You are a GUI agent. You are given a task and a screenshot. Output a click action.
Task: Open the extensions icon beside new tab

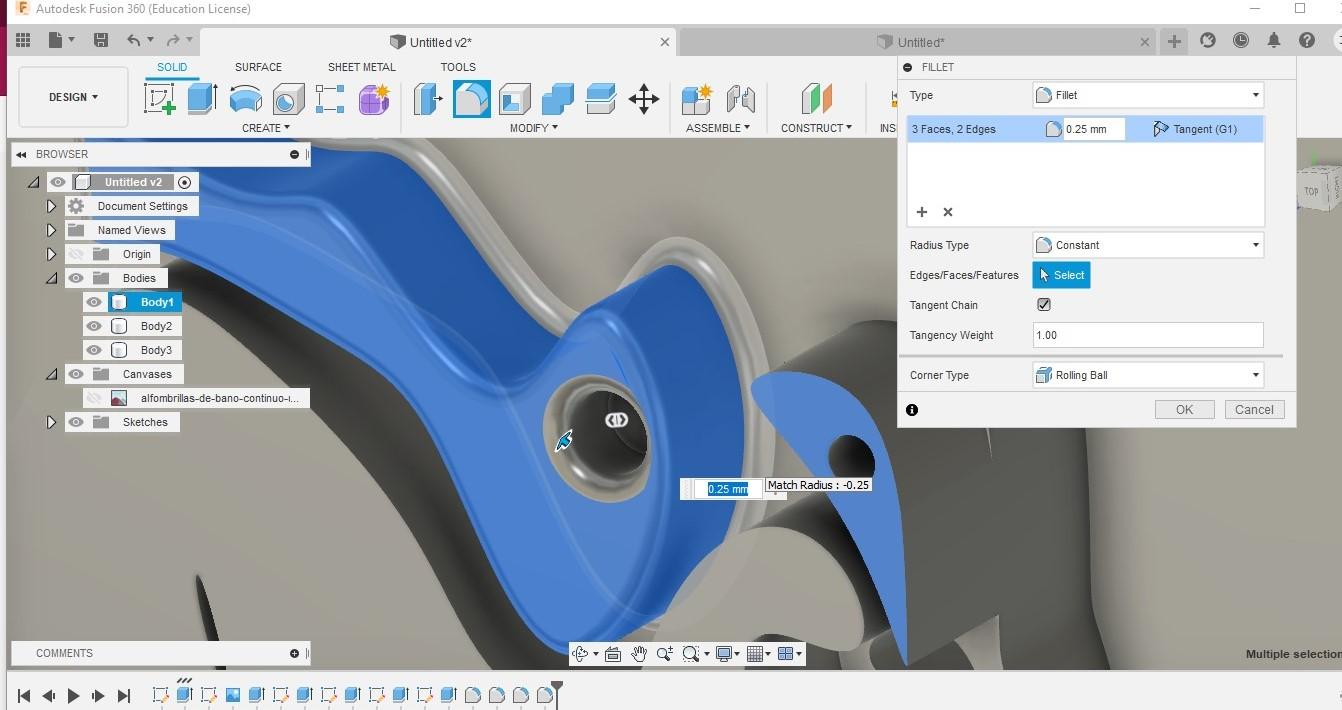[1208, 40]
